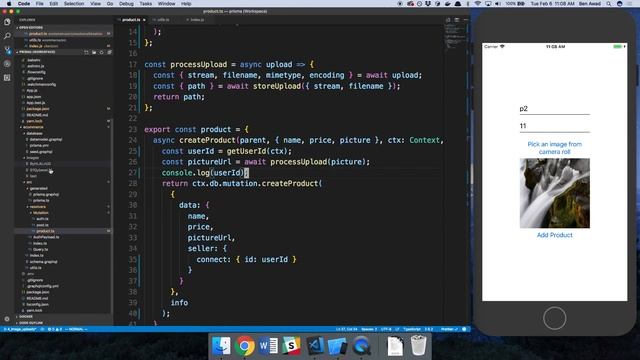Open the document file in the Dock
The width and height of the screenshot is (640, 360).
coord(395,346)
